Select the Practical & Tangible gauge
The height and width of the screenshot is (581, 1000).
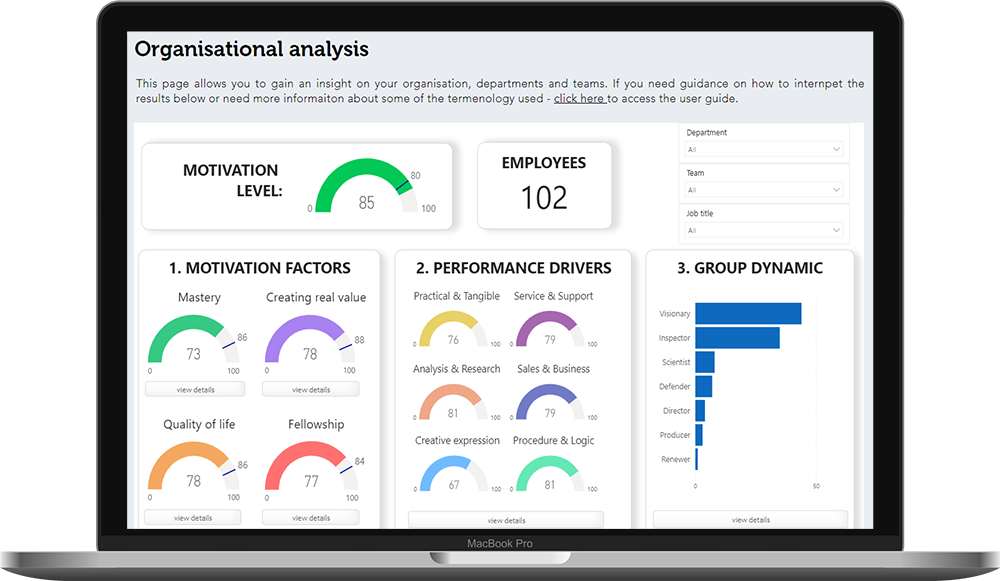(x=455, y=330)
